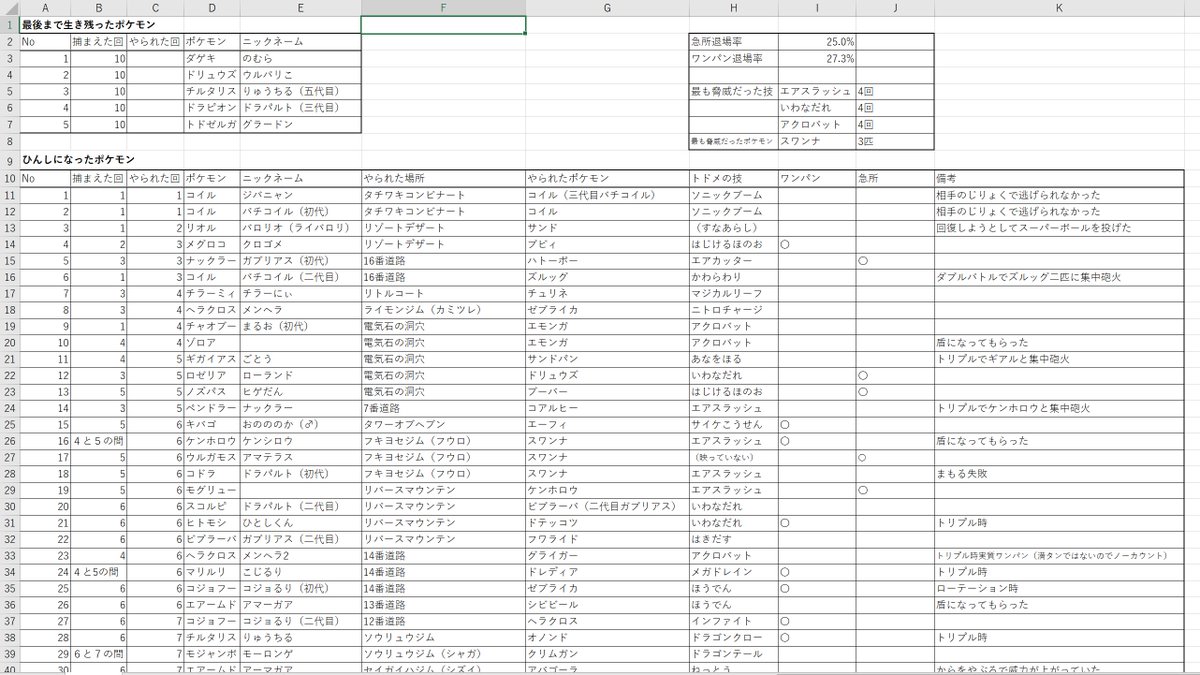
Task: Select the move cell マジカルリーフ
Action: point(733,293)
